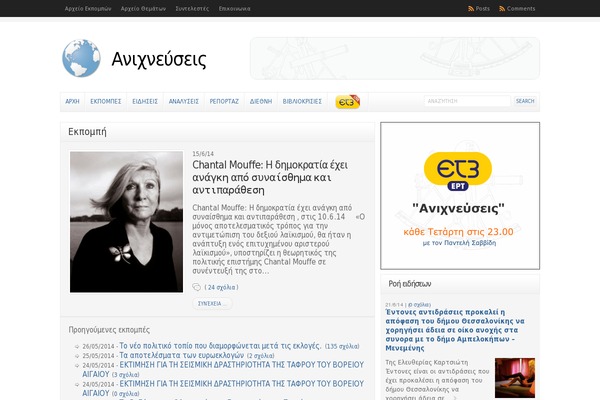This screenshot has width=600, height=400.
Task: Click the Posts feed link text
Action: pos(483,8)
